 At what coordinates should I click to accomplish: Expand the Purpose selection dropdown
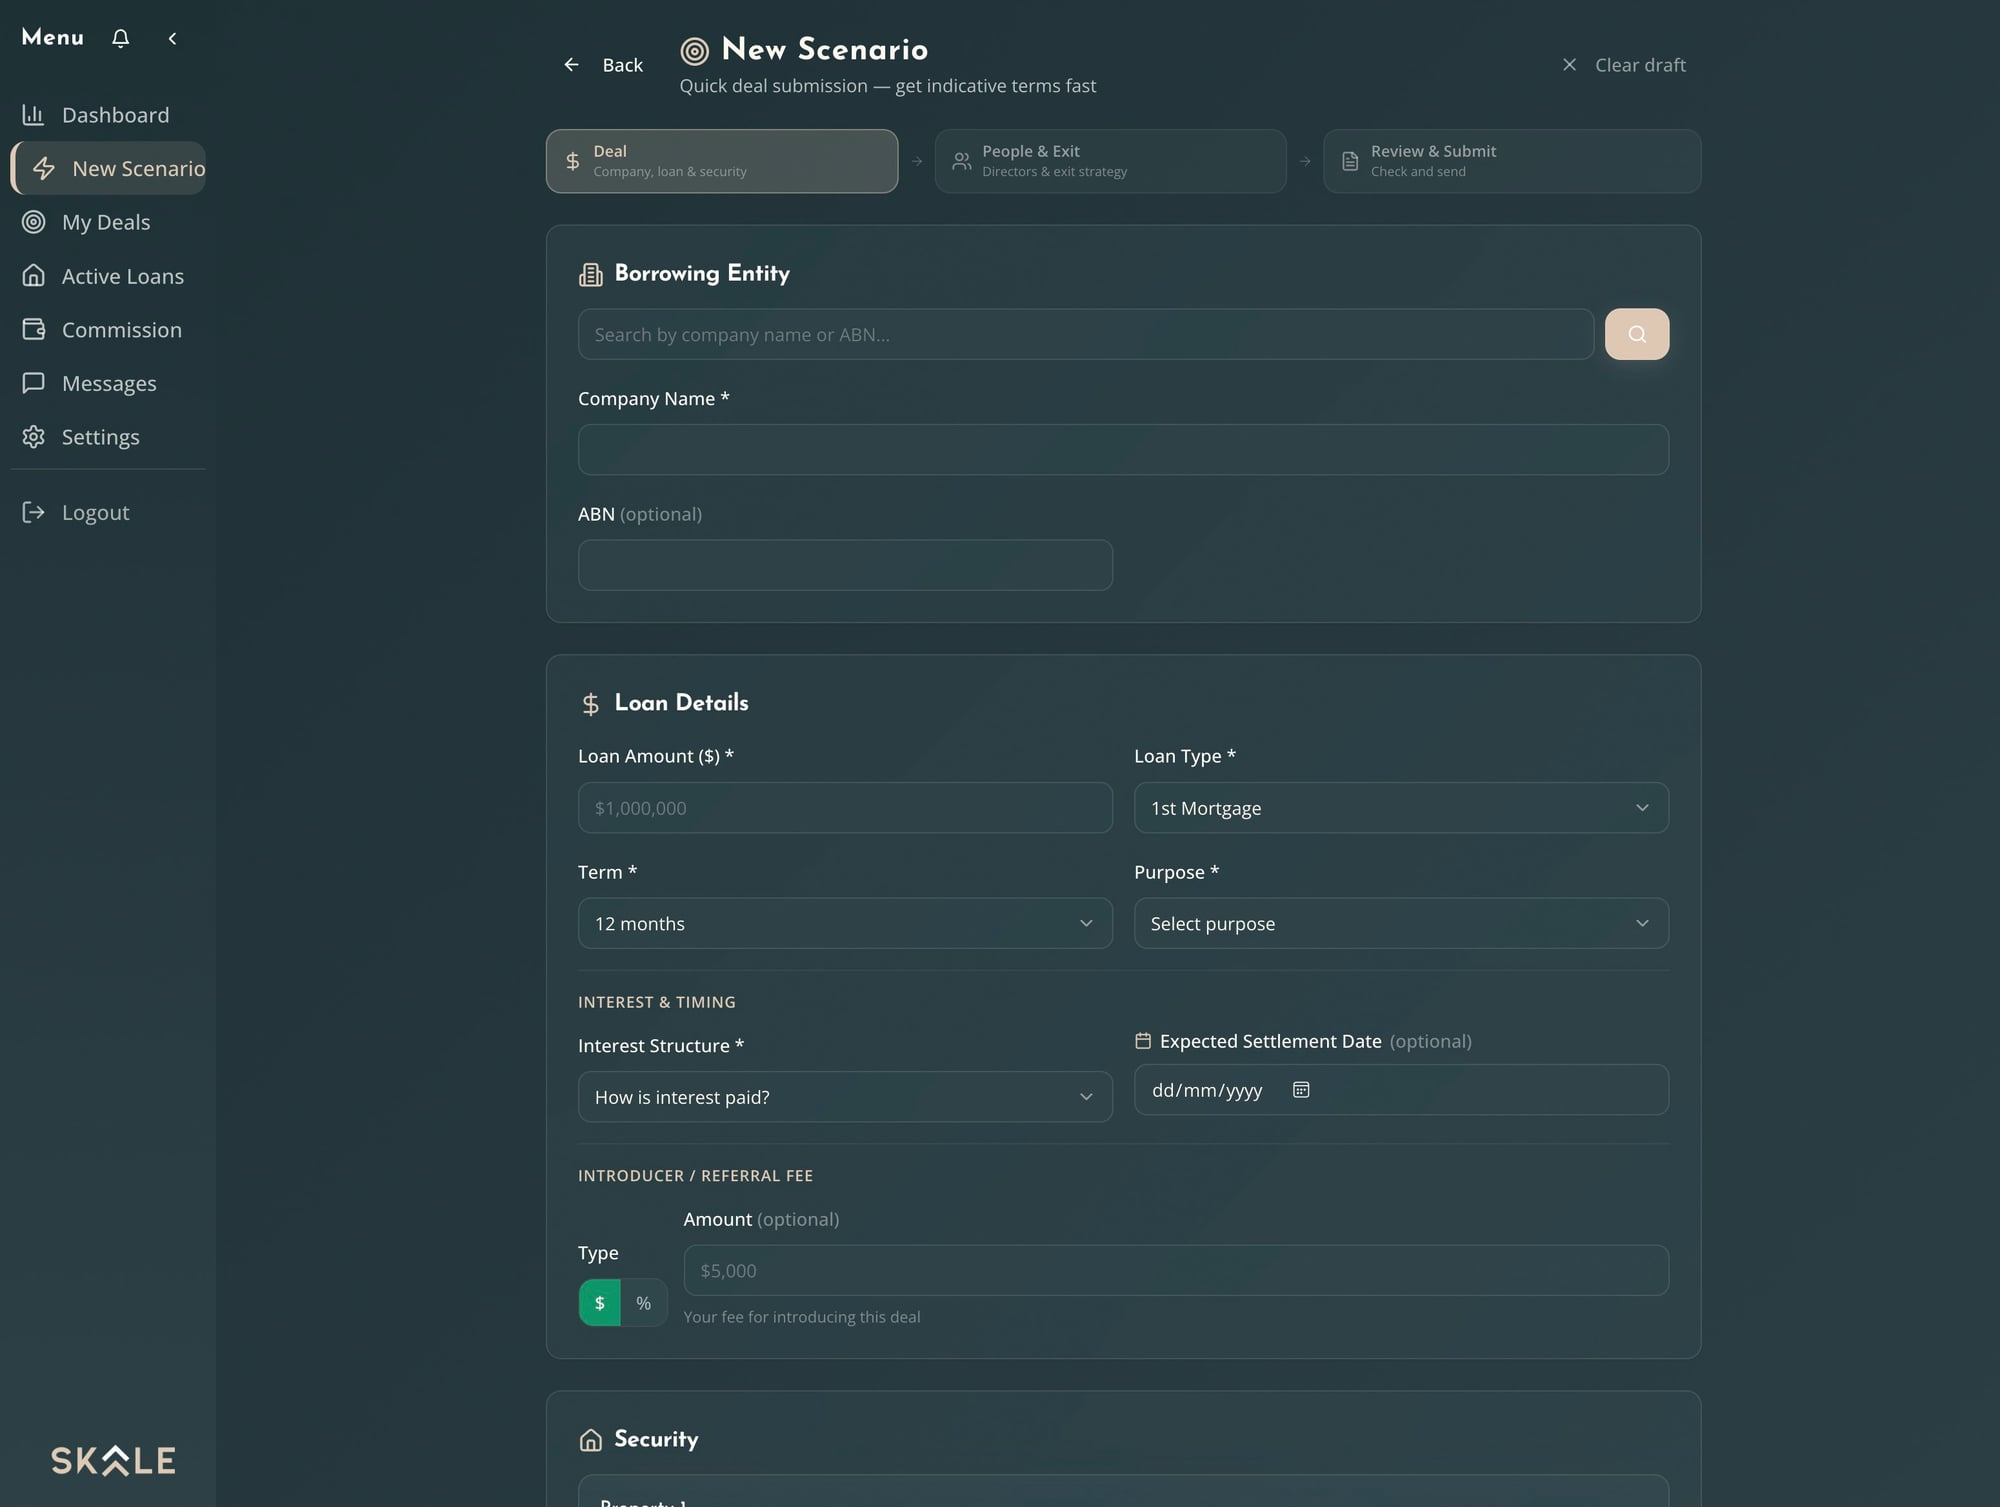pyautogui.click(x=1400, y=923)
